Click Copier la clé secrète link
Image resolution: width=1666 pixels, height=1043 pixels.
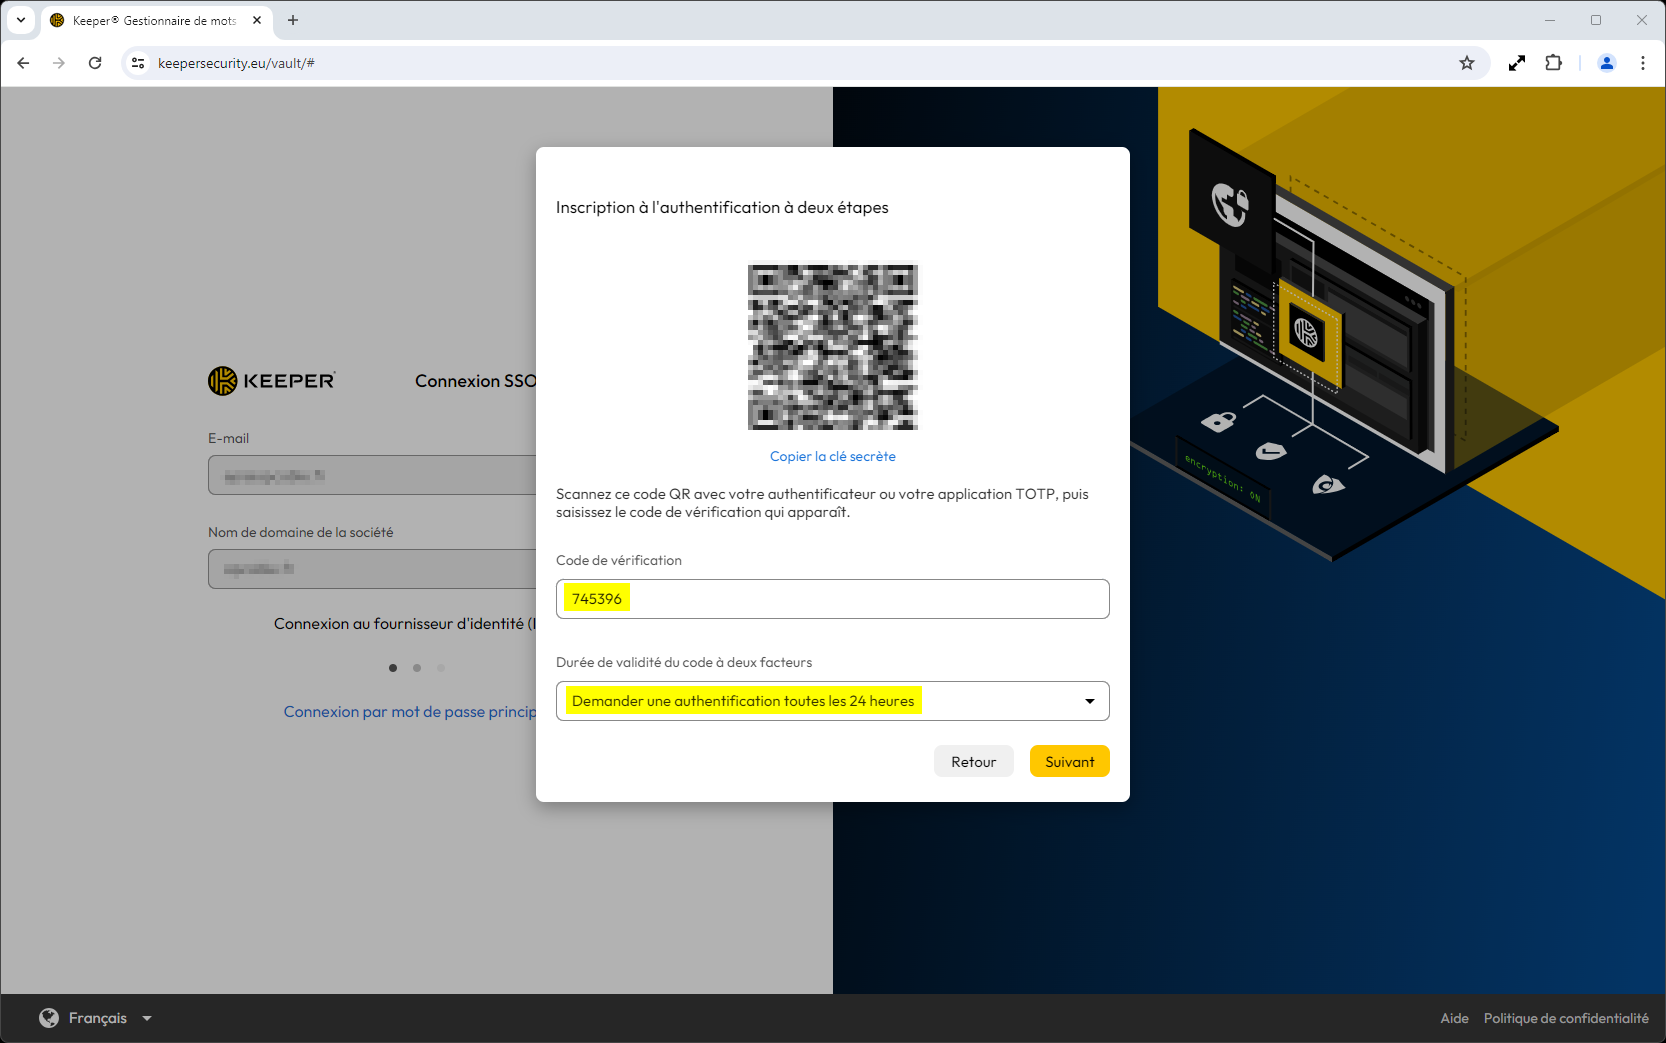coord(832,456)
